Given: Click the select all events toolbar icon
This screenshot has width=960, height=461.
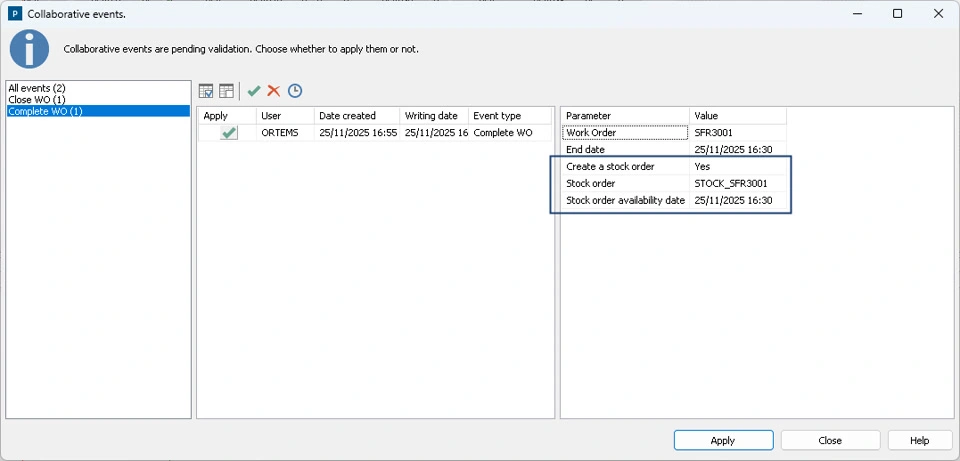Looking at the screenshot, I should (207, 91).
